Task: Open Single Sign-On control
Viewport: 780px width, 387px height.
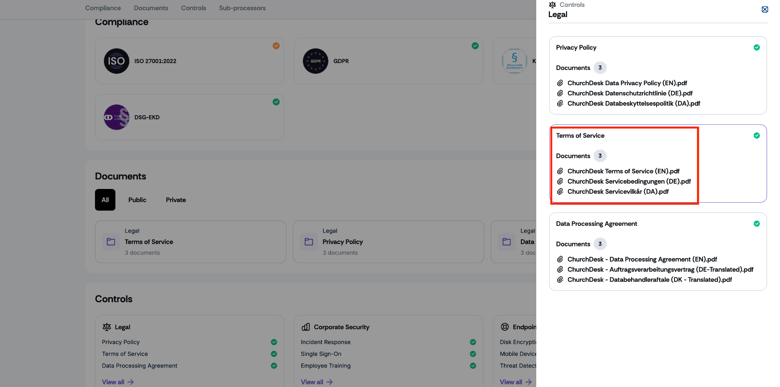Action: click(320, 354)
